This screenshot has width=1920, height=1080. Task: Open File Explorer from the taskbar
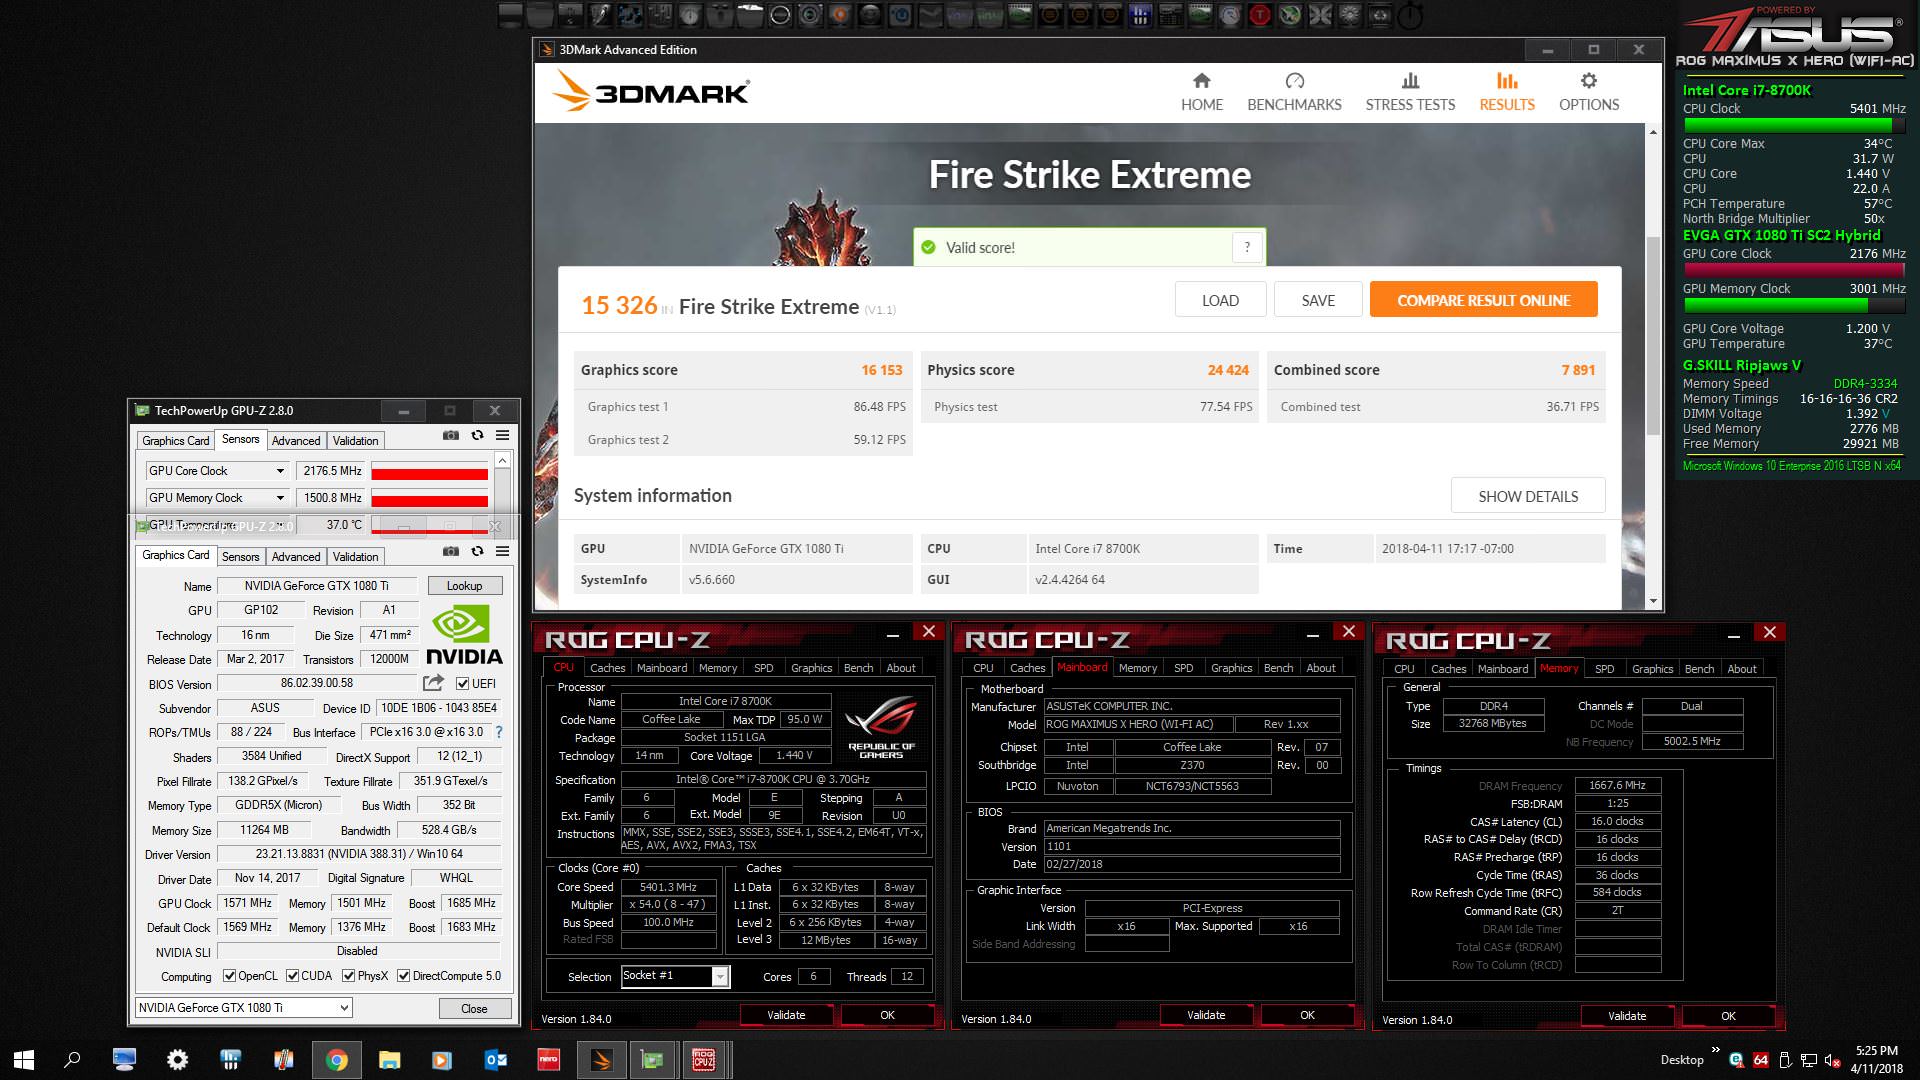pos(389,1060)
